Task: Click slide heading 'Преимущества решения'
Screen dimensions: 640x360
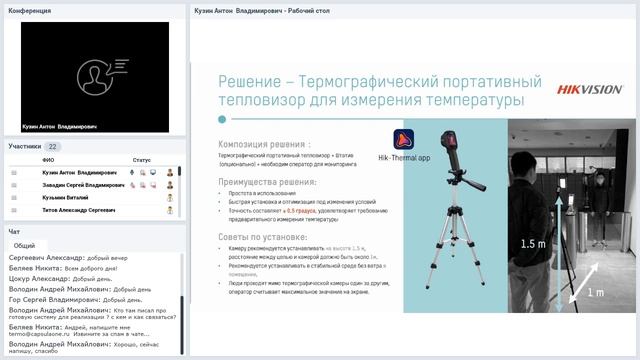Action: click(267, 182)
